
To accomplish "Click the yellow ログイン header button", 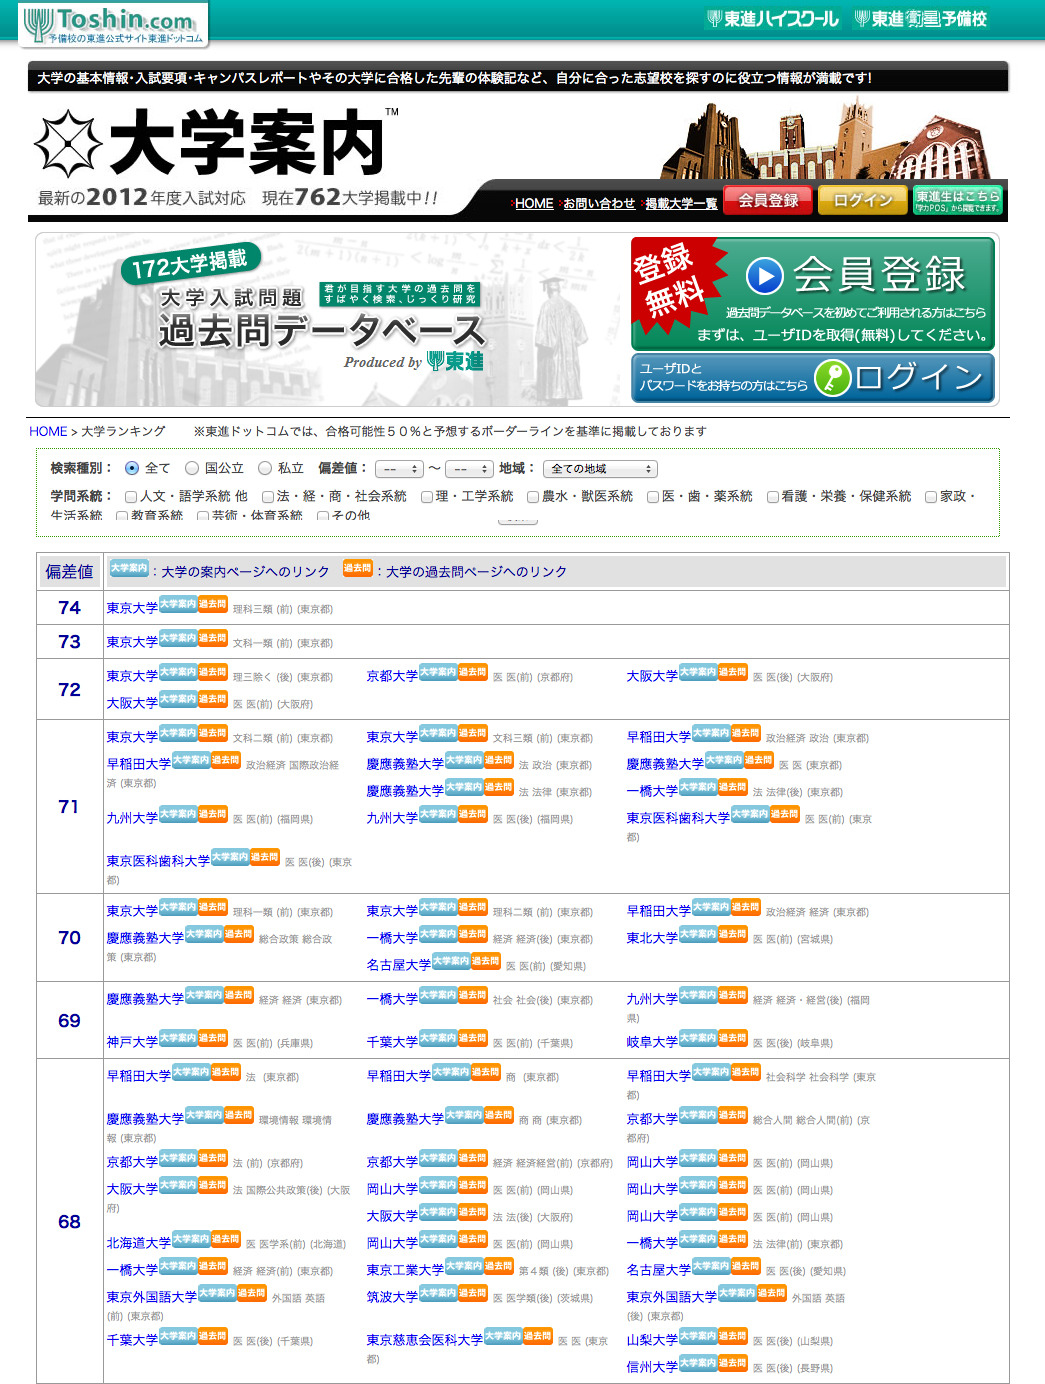I will [862, 200].
